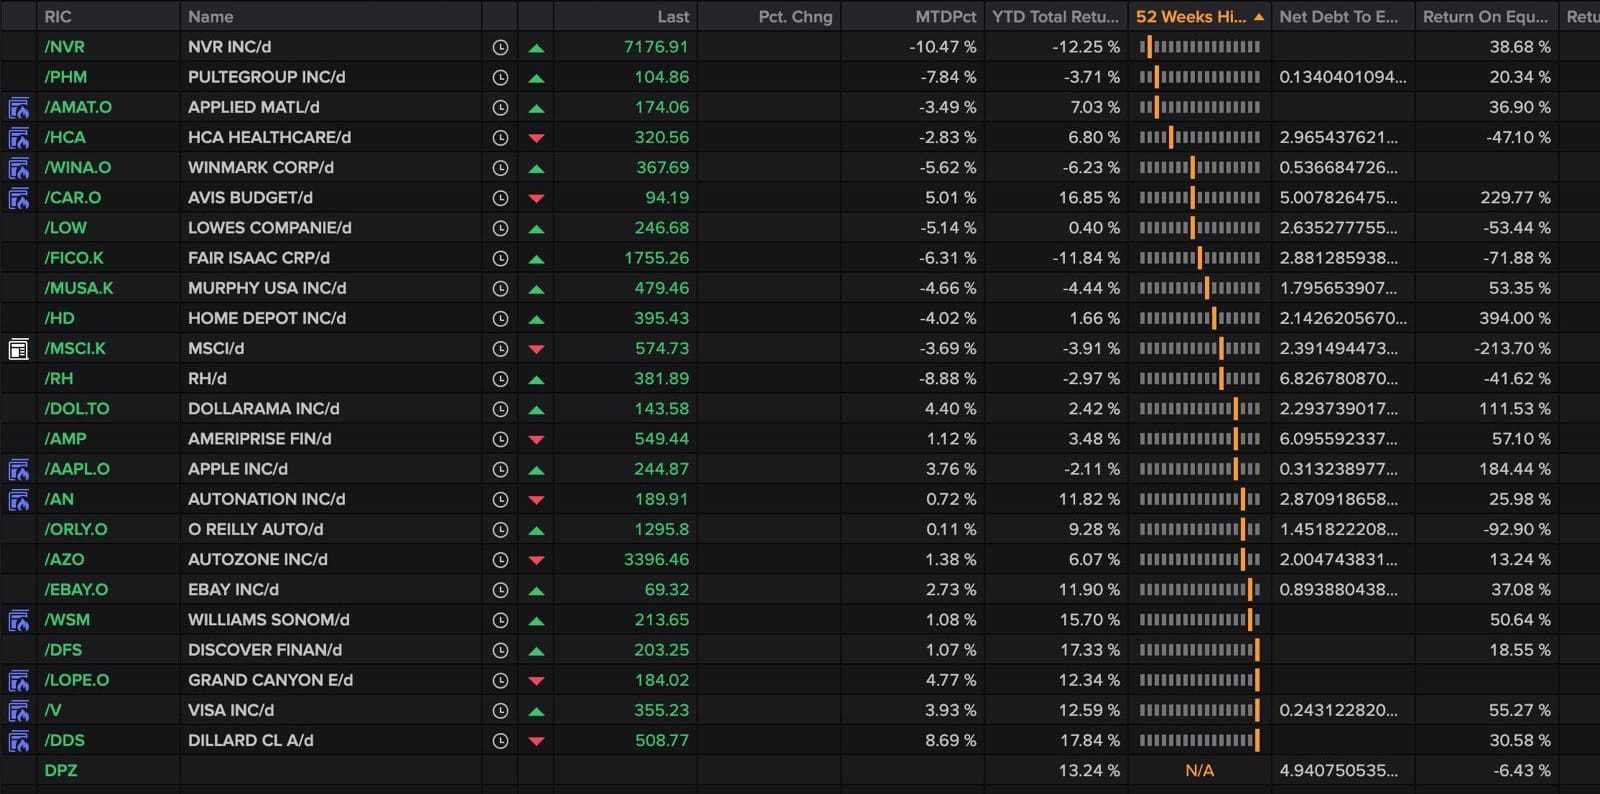Sort by the Last column header

tap(672, 17)
